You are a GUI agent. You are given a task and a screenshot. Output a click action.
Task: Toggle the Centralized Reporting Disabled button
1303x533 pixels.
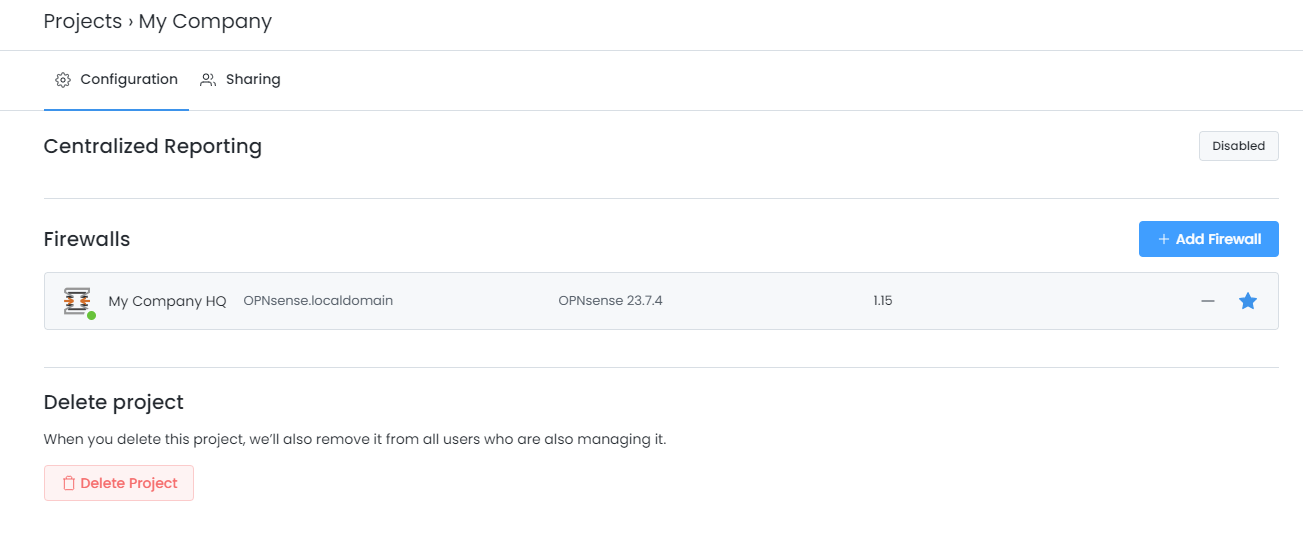(x=1238, y=146)
